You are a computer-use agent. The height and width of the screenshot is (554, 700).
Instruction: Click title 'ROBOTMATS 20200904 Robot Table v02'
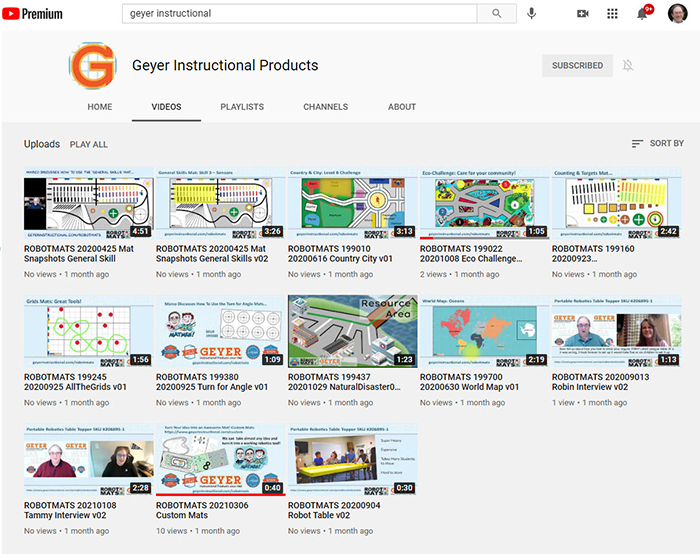point(334,510)
